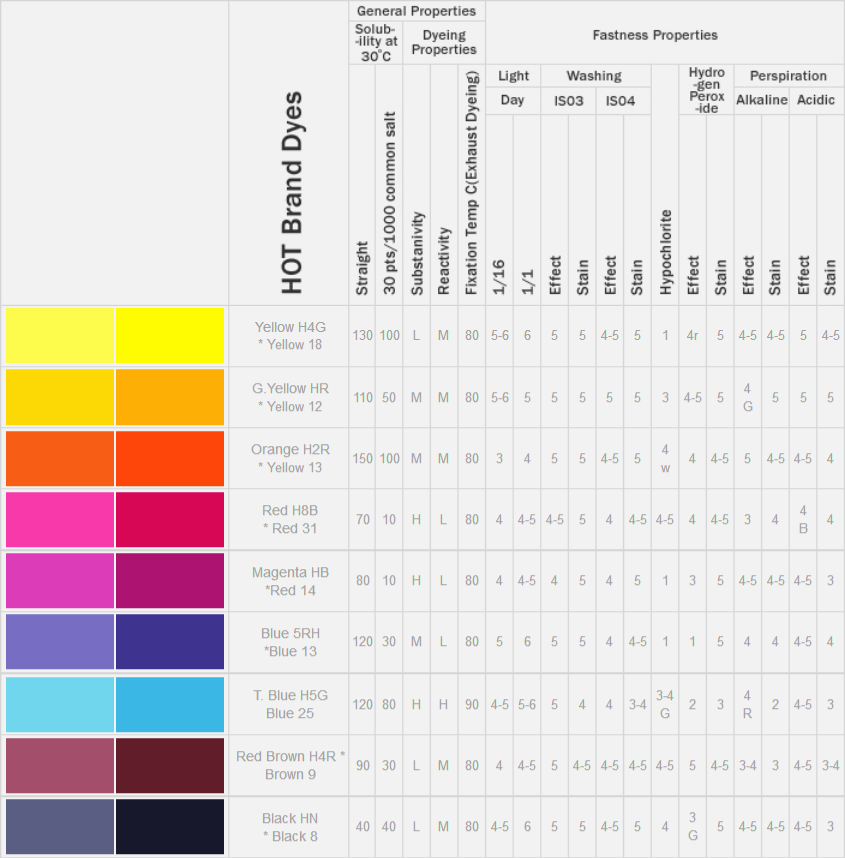Click the '1/1' light column header

527,282
